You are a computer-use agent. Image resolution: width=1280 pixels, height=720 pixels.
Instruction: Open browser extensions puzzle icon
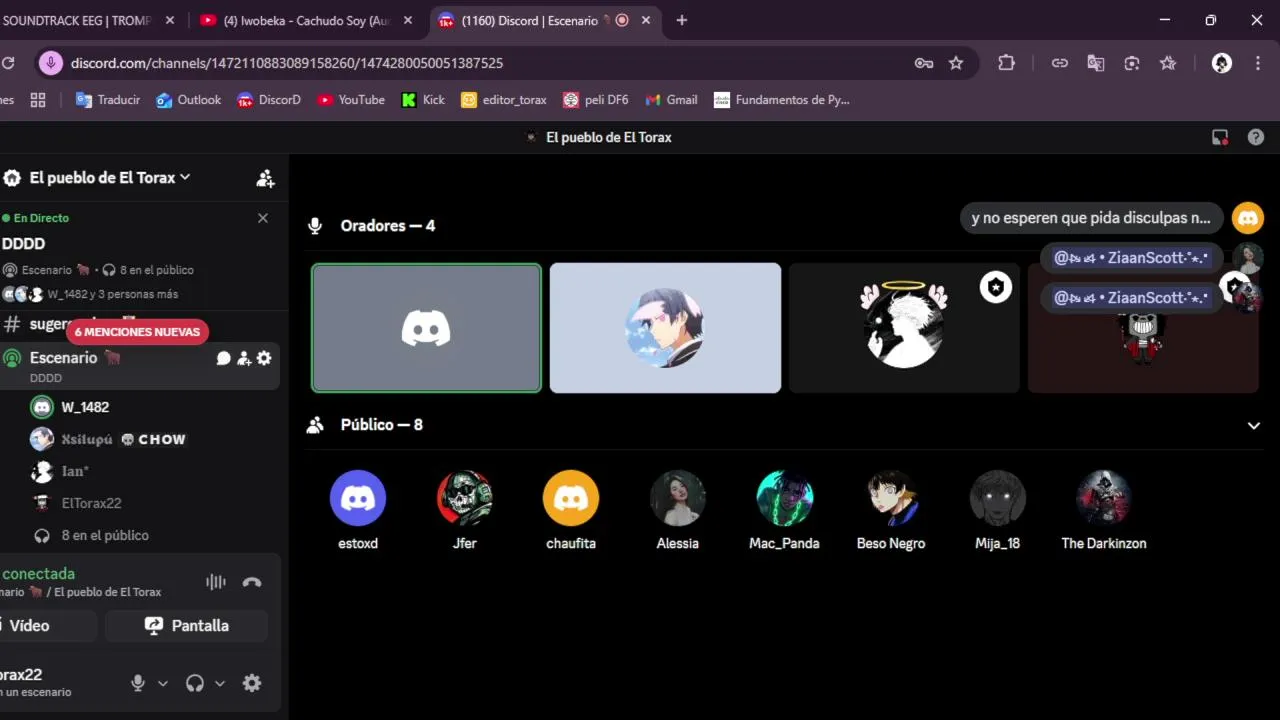tap(1006, 63)
